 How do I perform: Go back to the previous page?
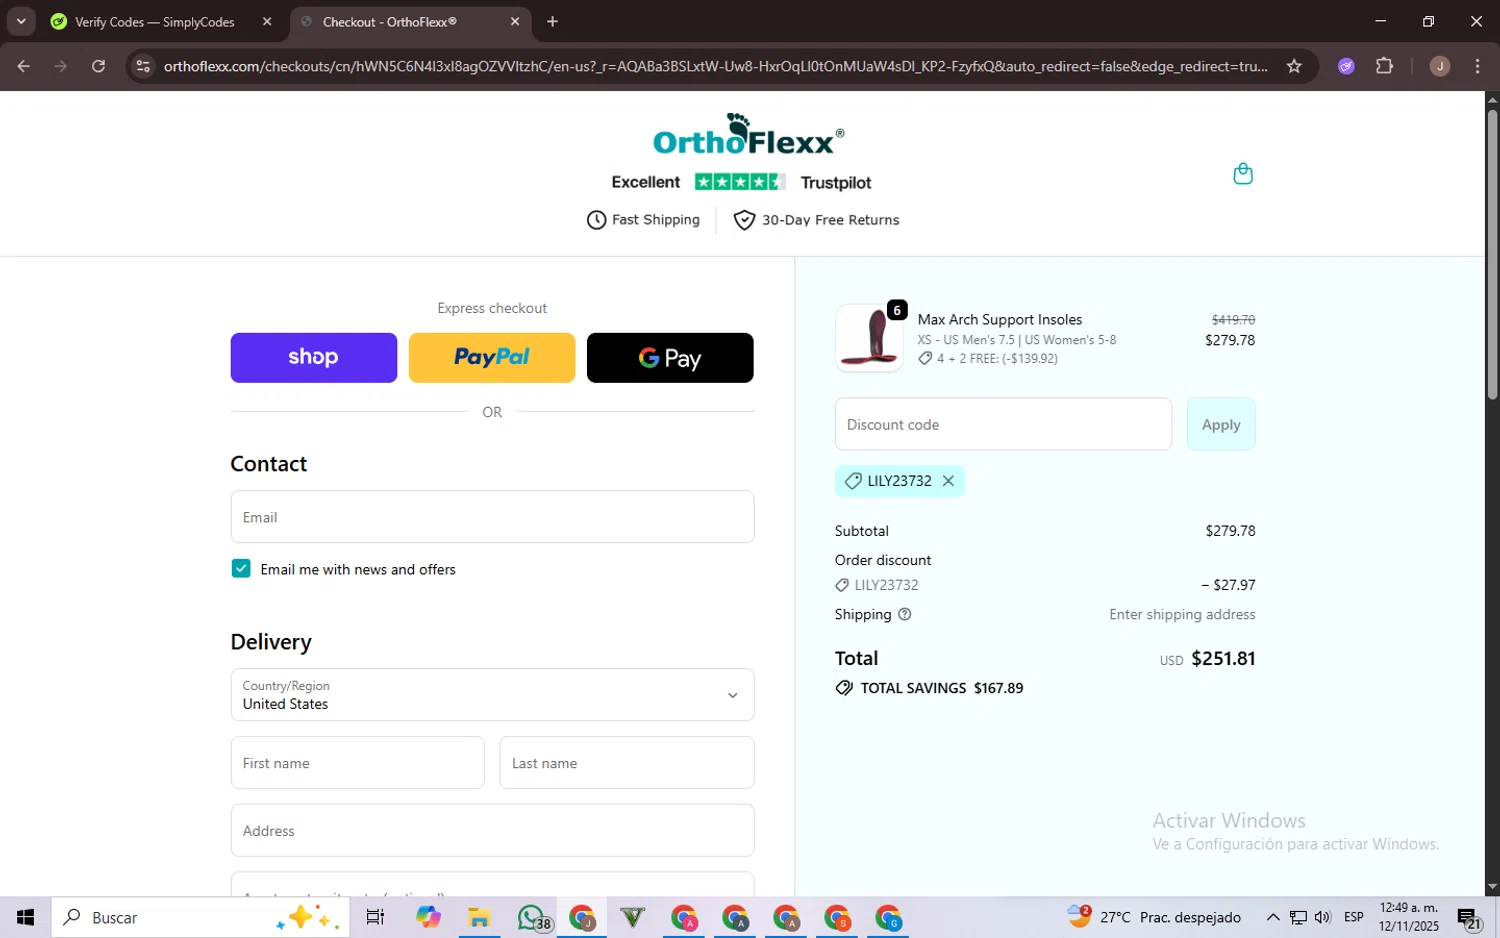click(x=24, y=66)
